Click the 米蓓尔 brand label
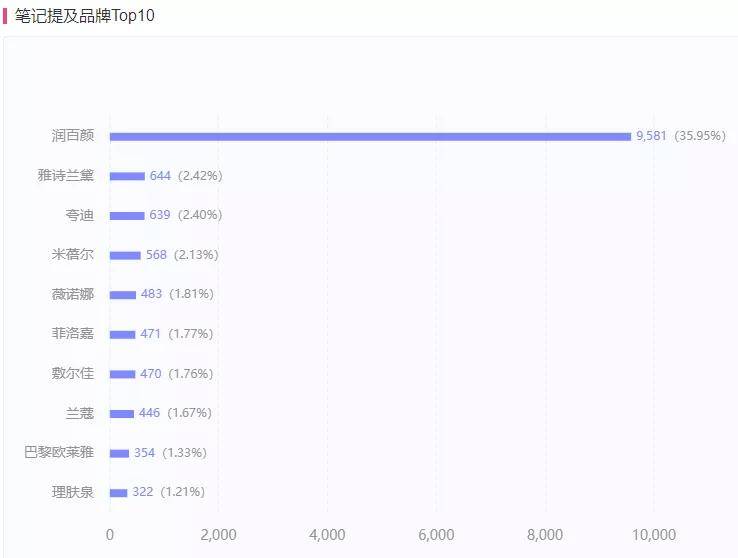 [73, 255]
